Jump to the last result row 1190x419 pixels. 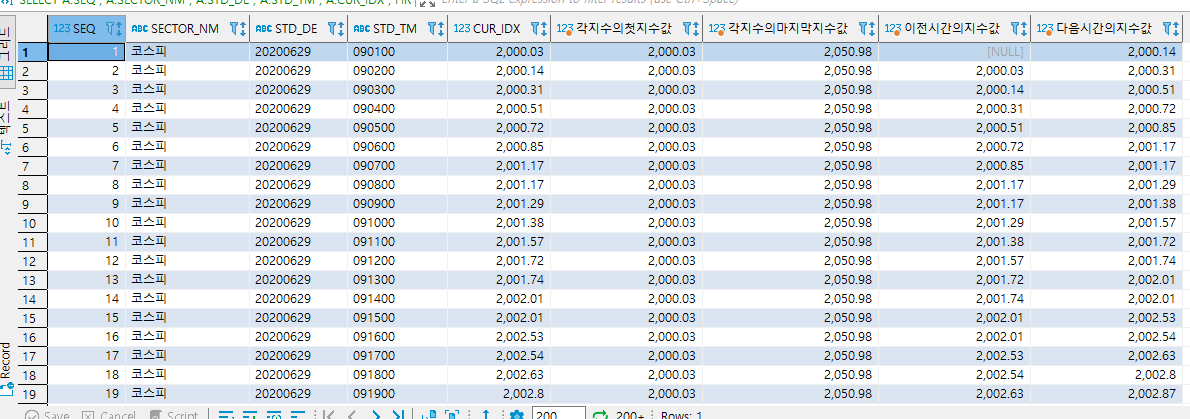click(398, 415)
